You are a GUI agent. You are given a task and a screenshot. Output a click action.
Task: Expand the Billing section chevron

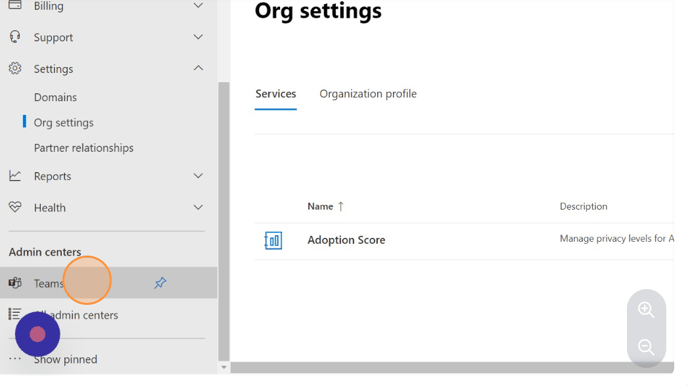coord(198,5)
